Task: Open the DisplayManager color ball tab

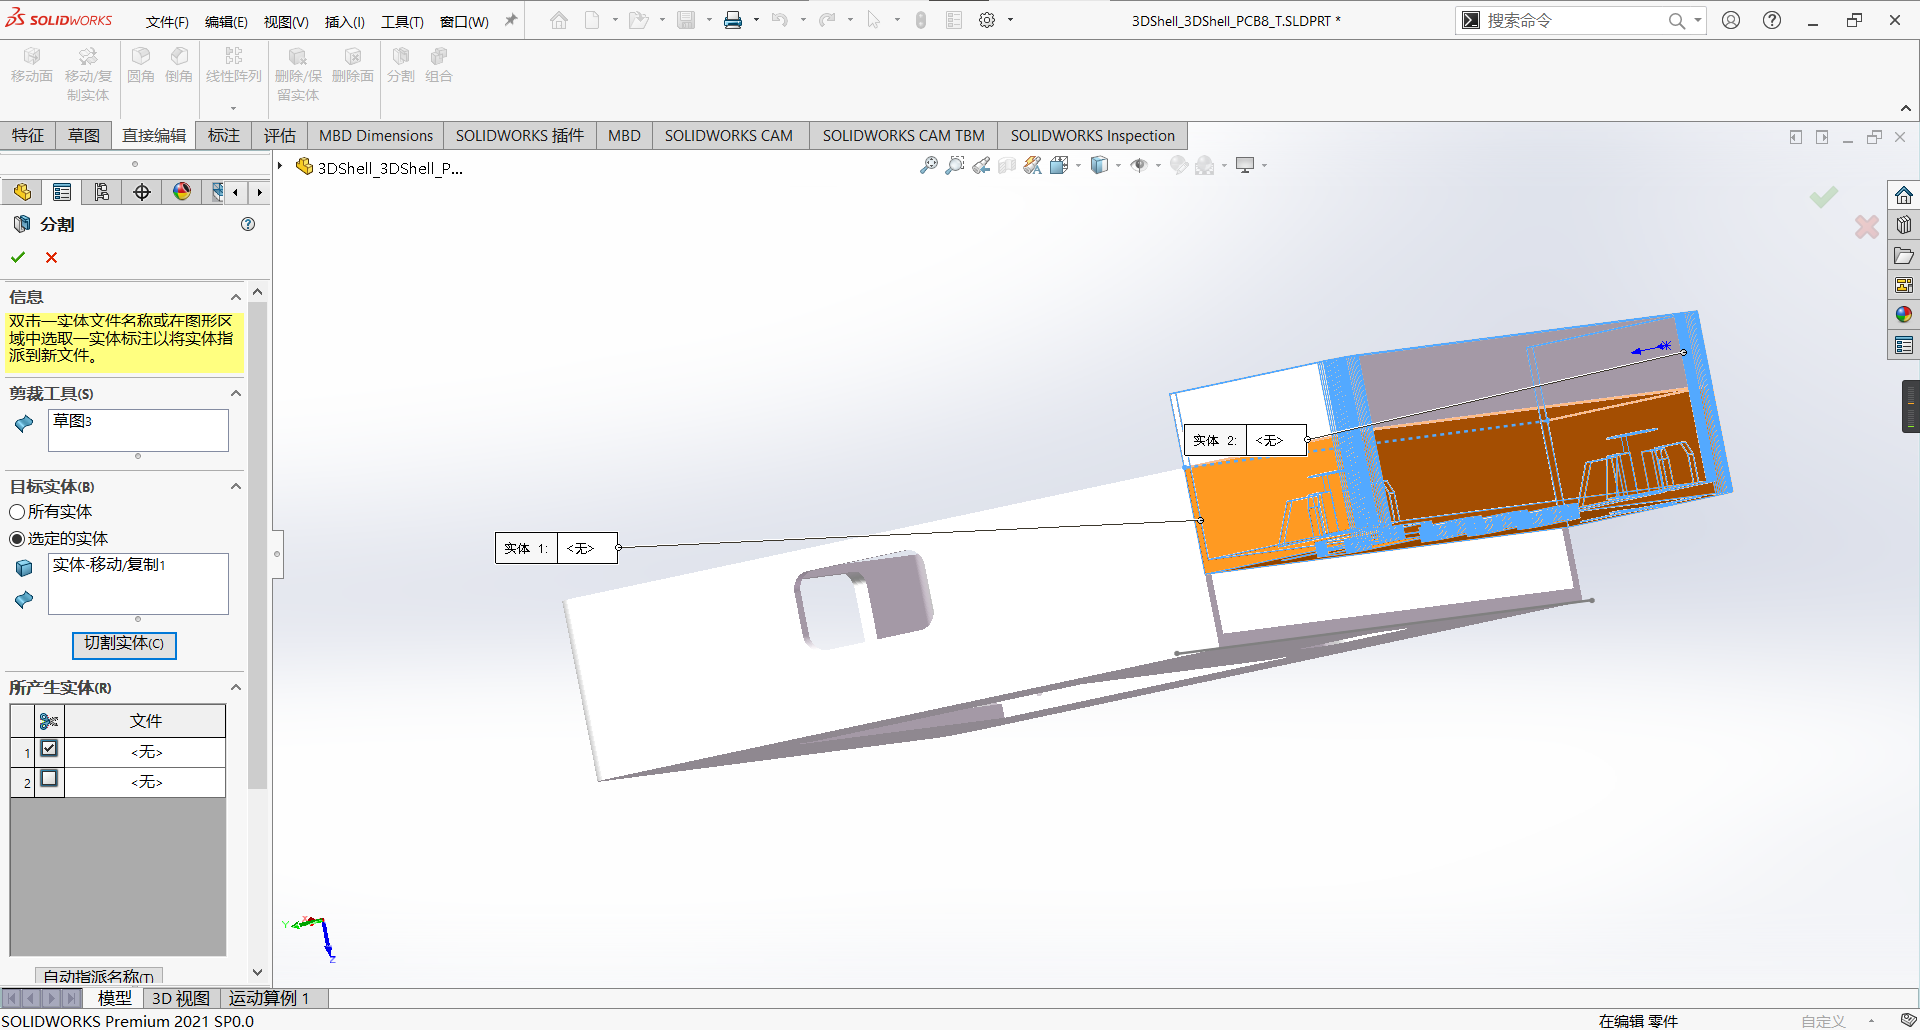Action: click(182, 192)
